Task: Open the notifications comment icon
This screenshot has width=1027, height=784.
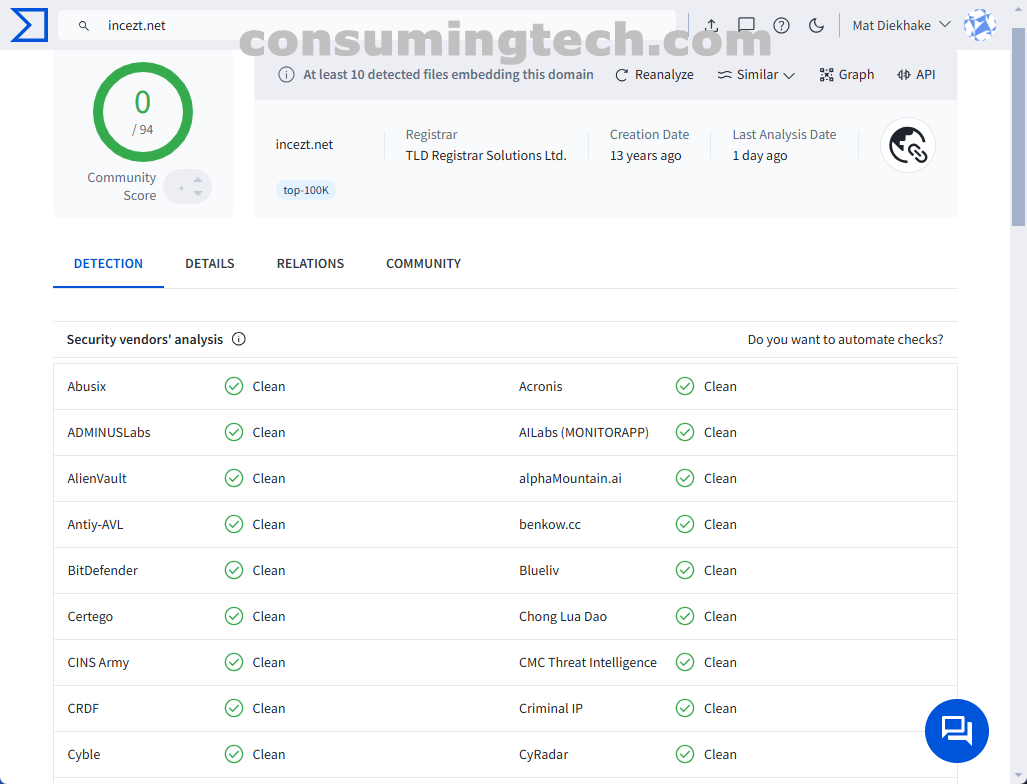Action: 746,25
